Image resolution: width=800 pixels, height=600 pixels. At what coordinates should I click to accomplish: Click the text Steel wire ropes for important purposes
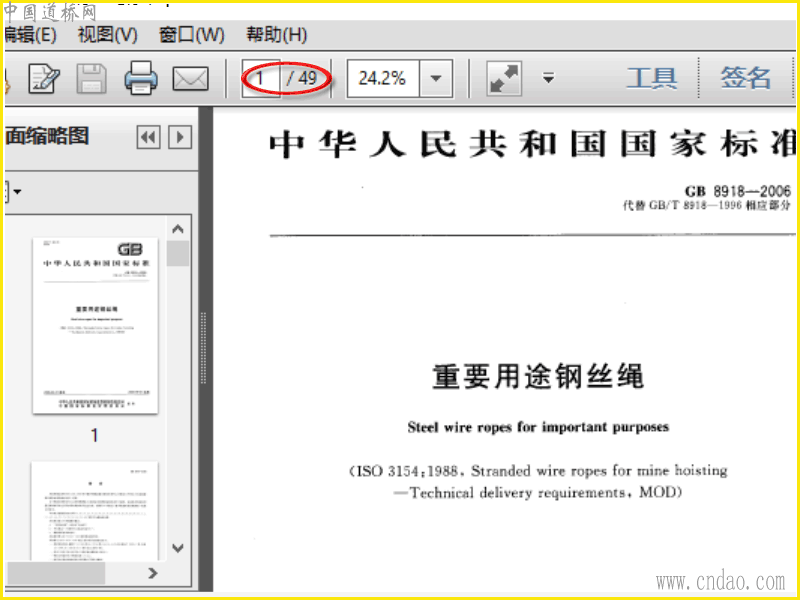point(538,427)
